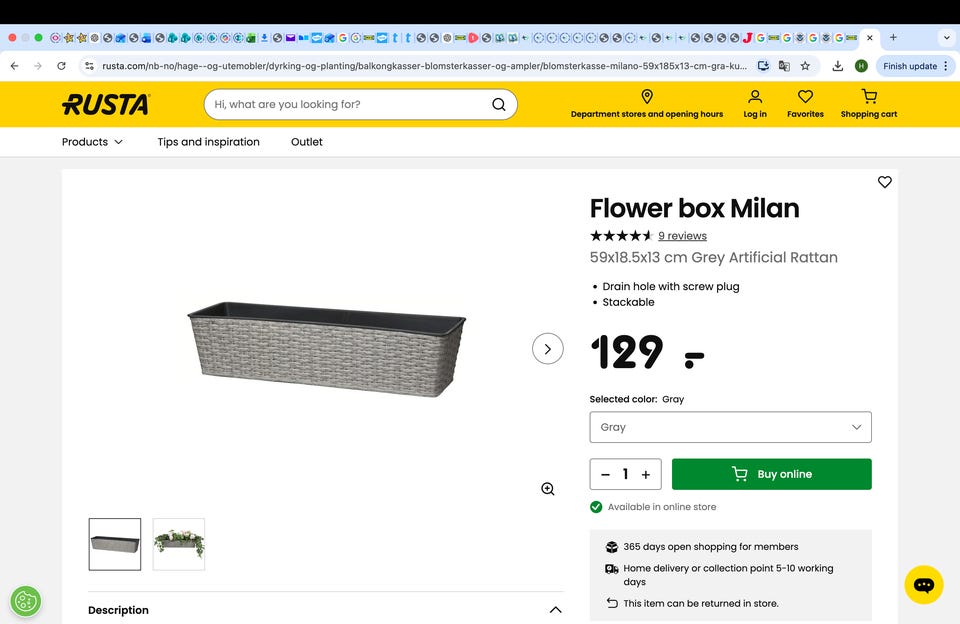
Task: Bookmark this page with star icon
Action: [805, 66]
